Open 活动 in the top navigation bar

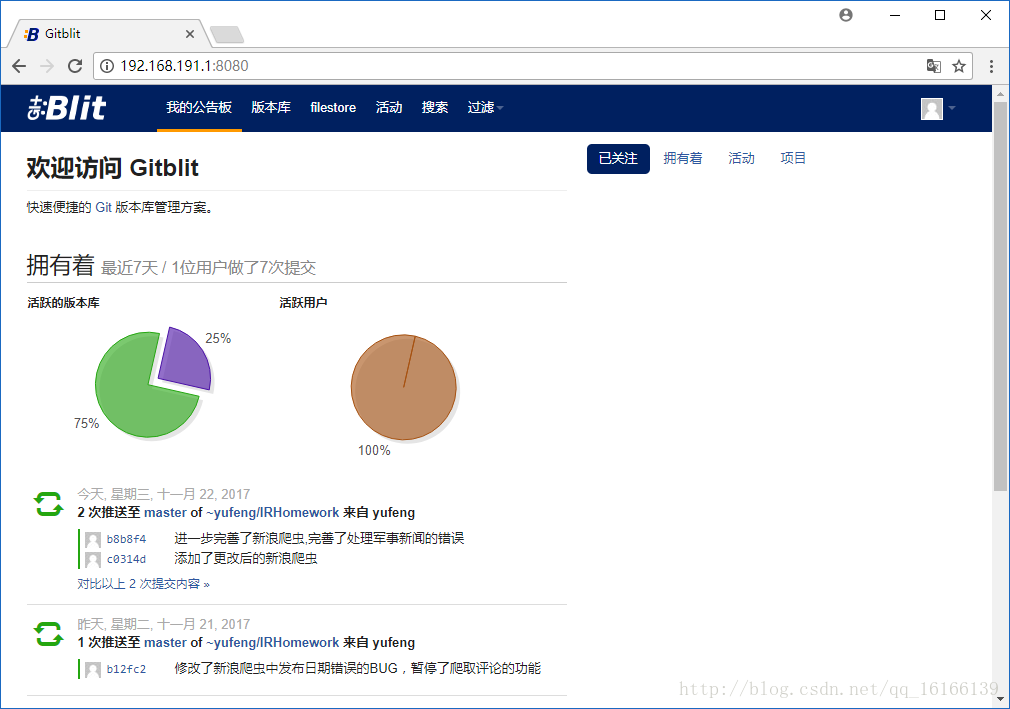pyautogui.click(x=389, y=108)
